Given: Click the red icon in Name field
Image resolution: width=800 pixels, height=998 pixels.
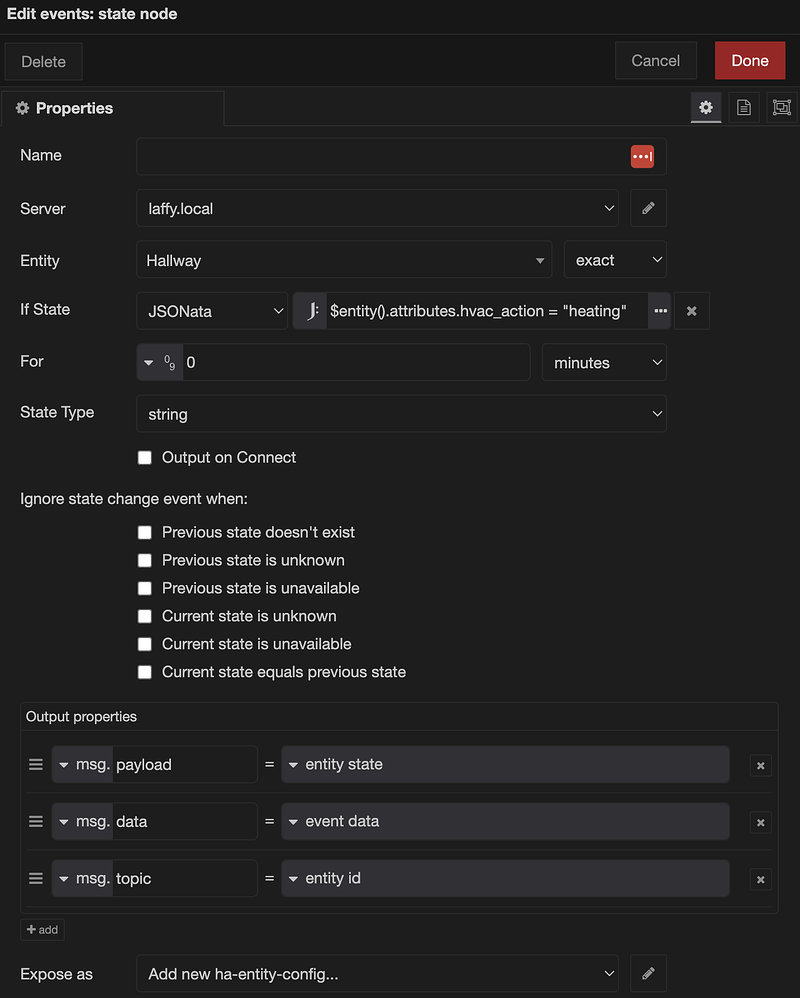Looking at the screenshot, I should (642, 156).
